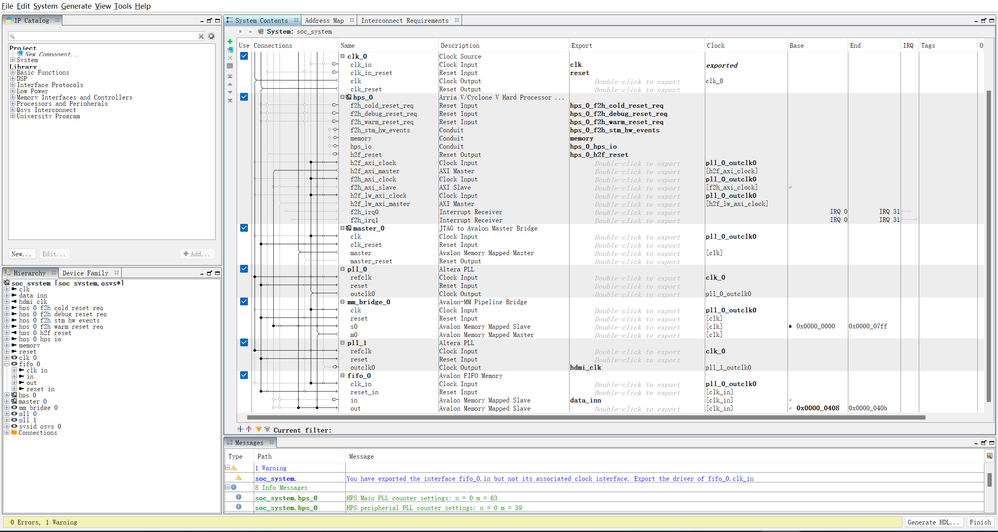Expand Basic Functions in the IP Catalog library

pyautogui.click(x=13, y=73)
